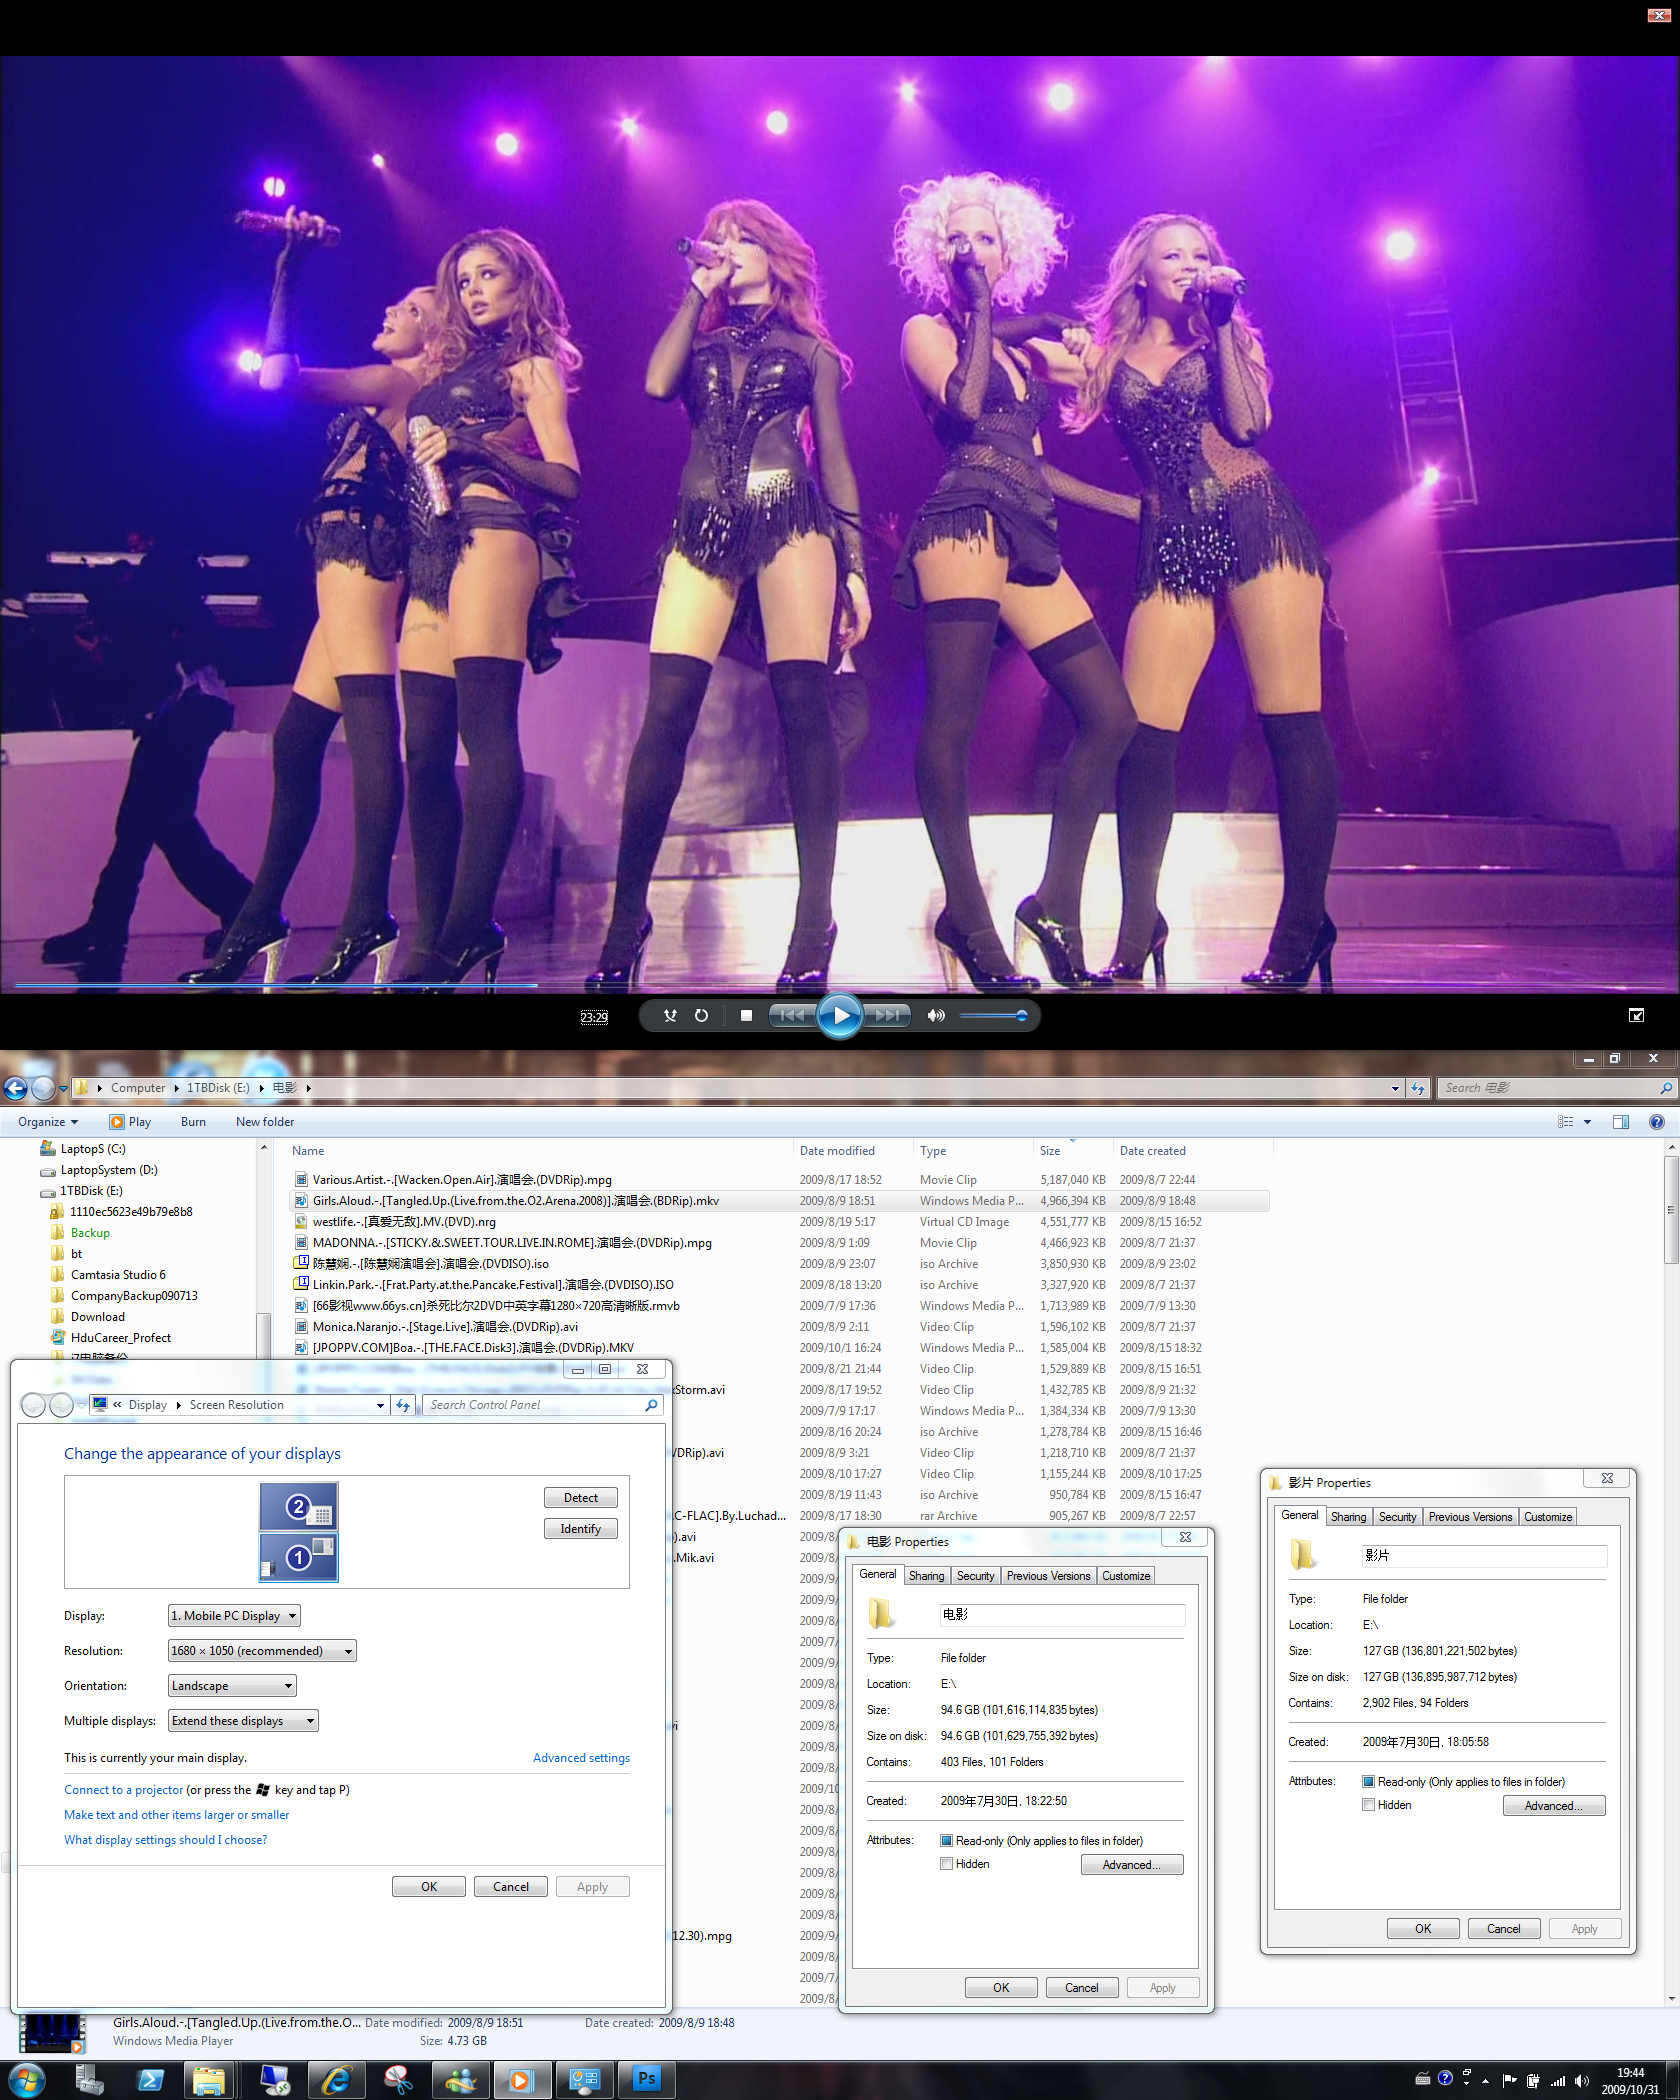Open Explorer help icon

pos(1657,1122)
